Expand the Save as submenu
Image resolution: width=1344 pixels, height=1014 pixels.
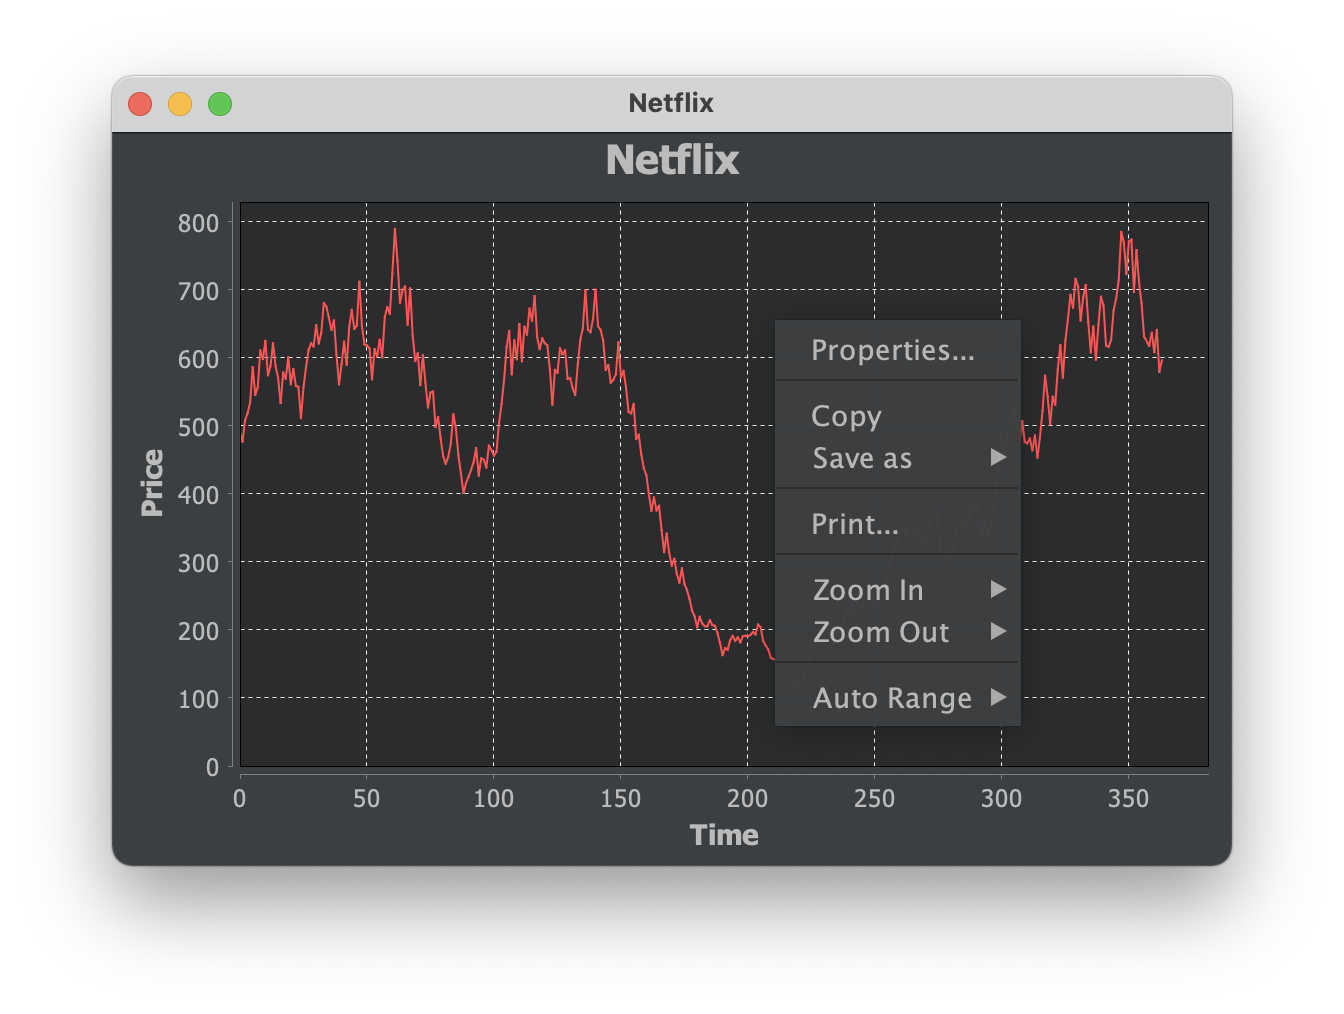[862, 458]
